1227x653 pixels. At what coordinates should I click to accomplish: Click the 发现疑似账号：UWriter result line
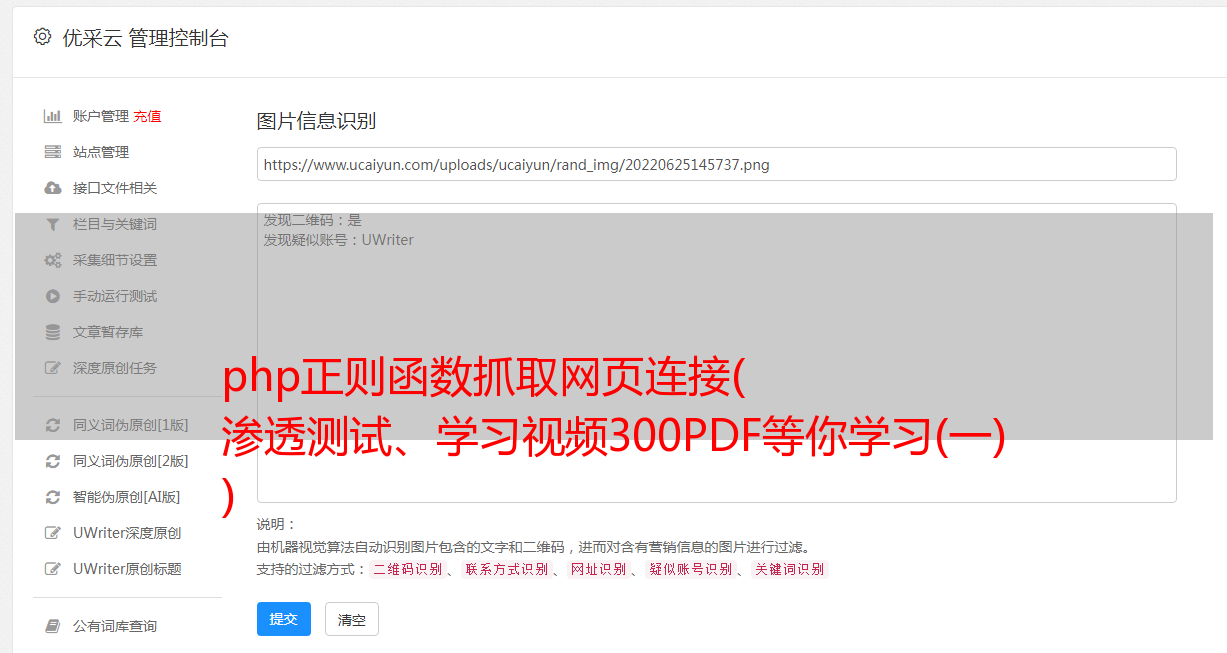pyautogui.click(x=339, y=240)
